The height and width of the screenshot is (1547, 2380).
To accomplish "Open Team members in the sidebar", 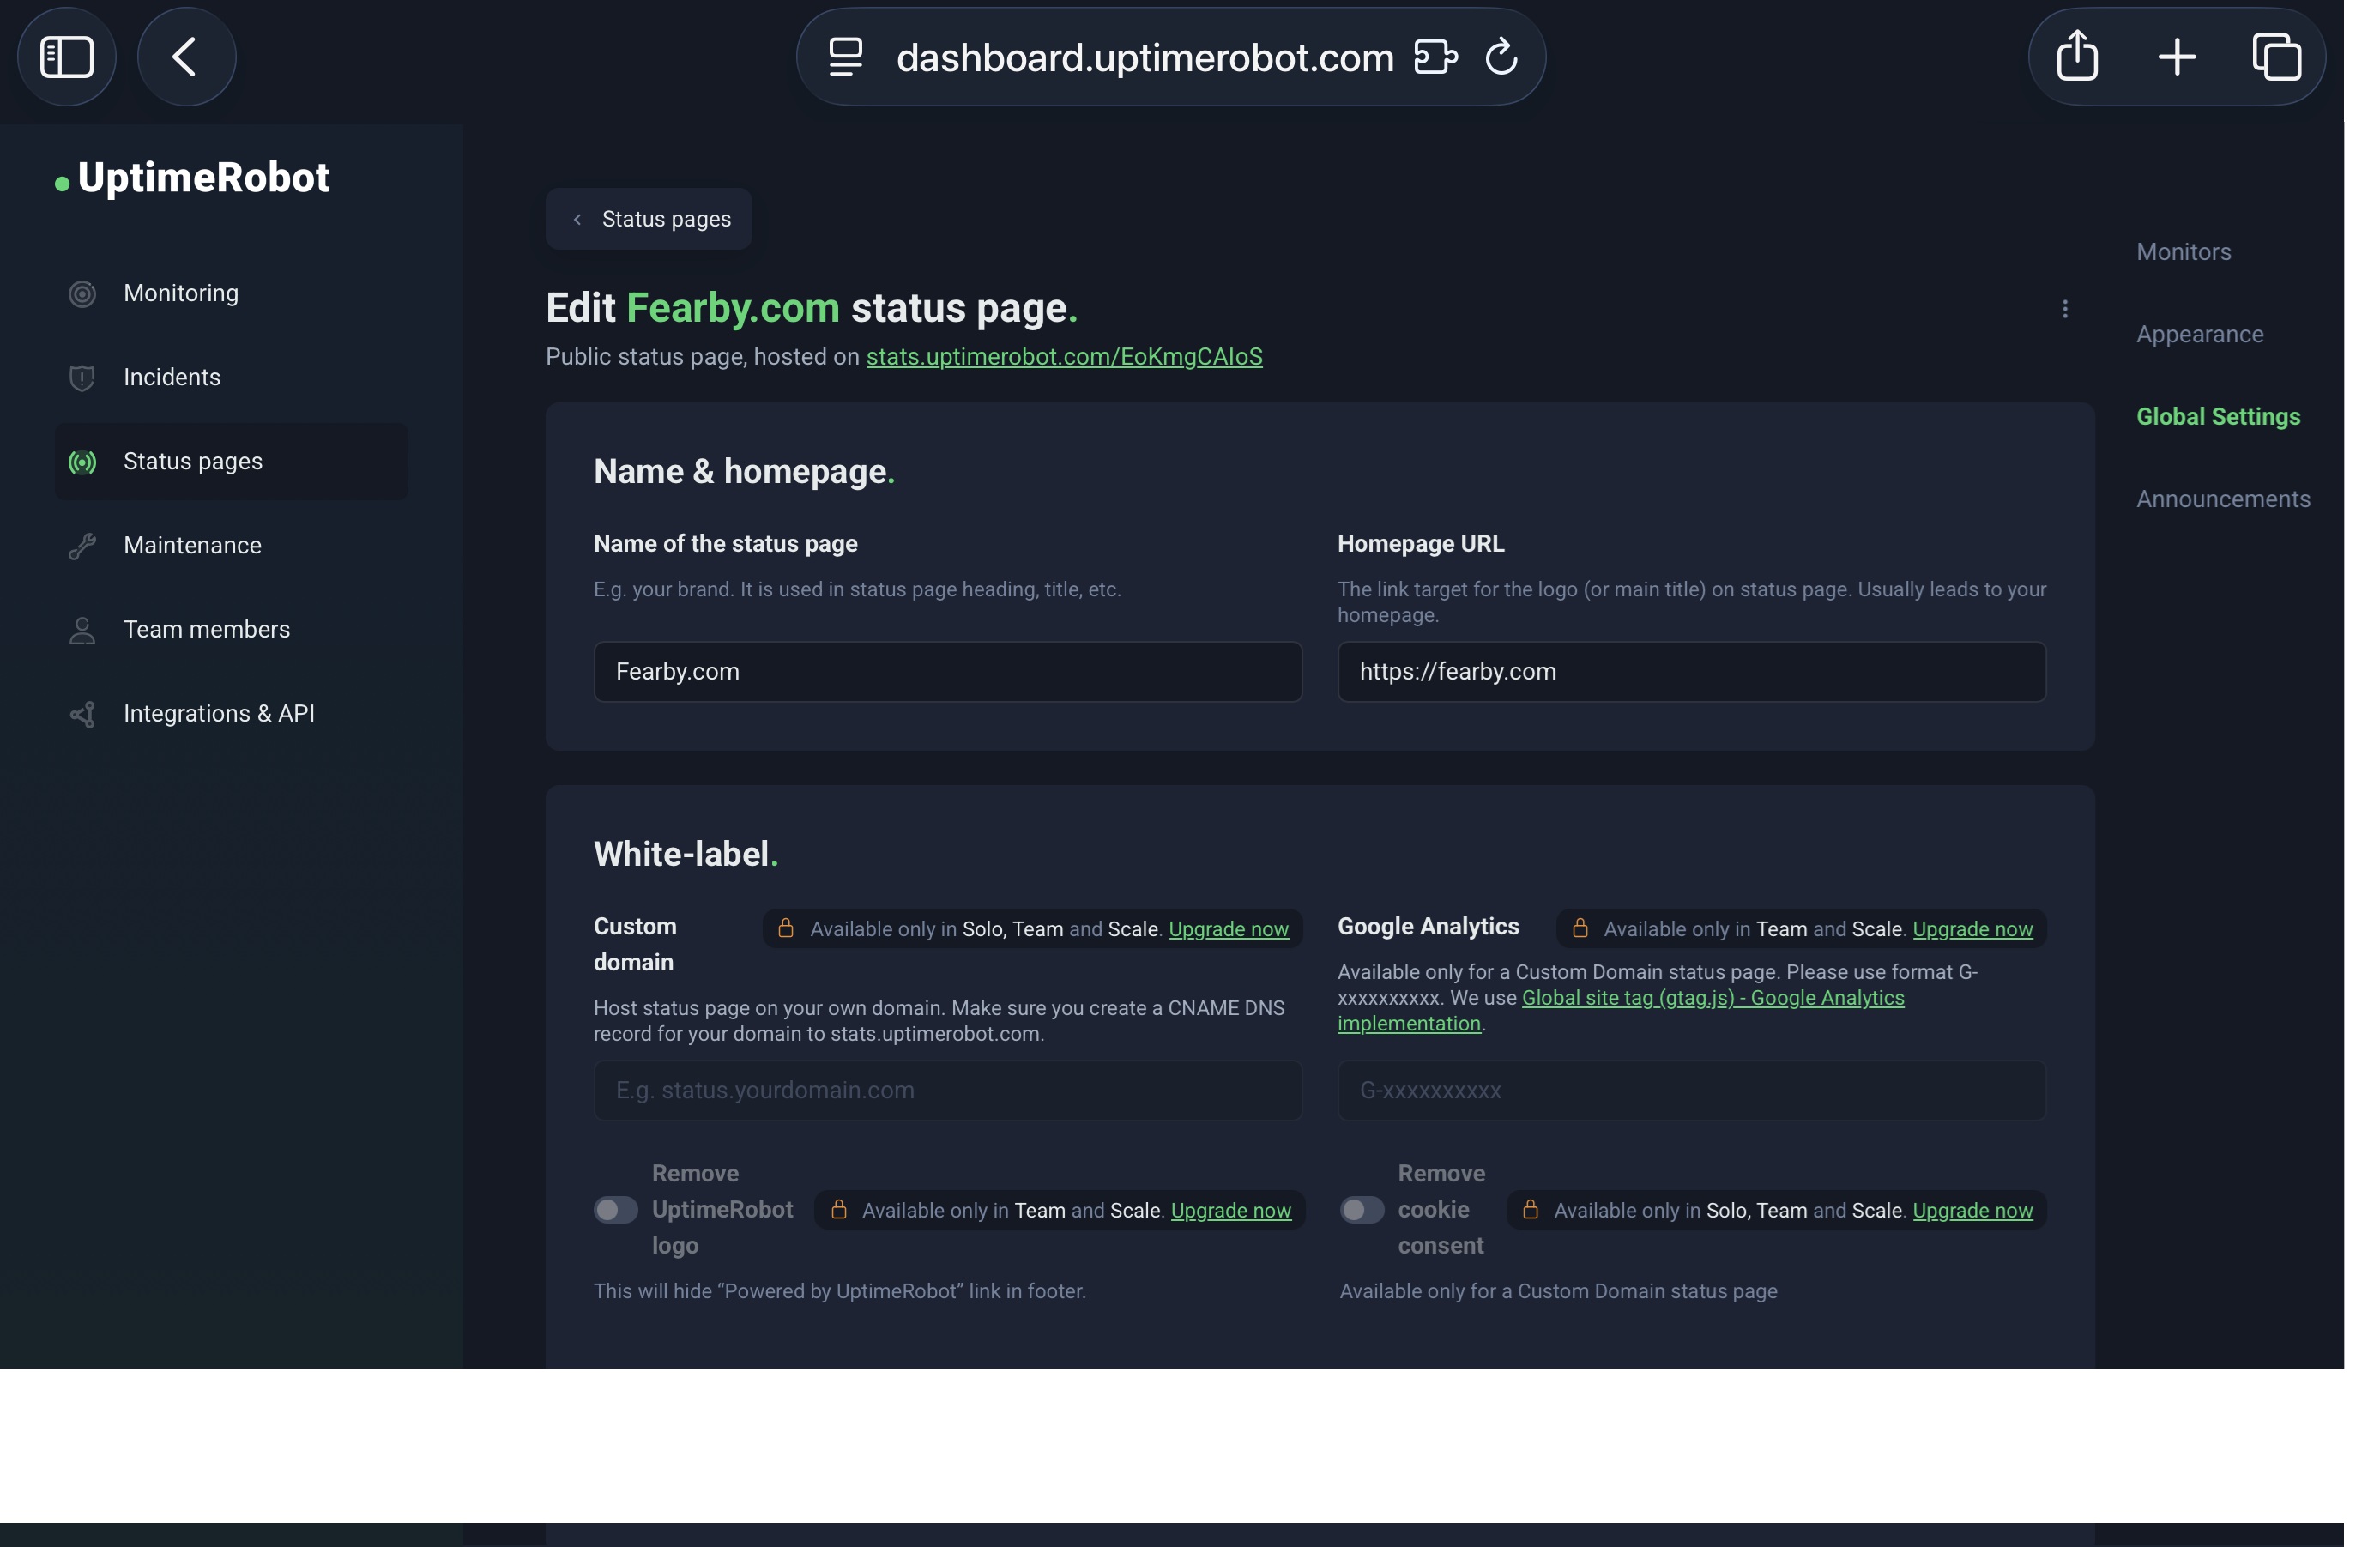I will point(231,630).
